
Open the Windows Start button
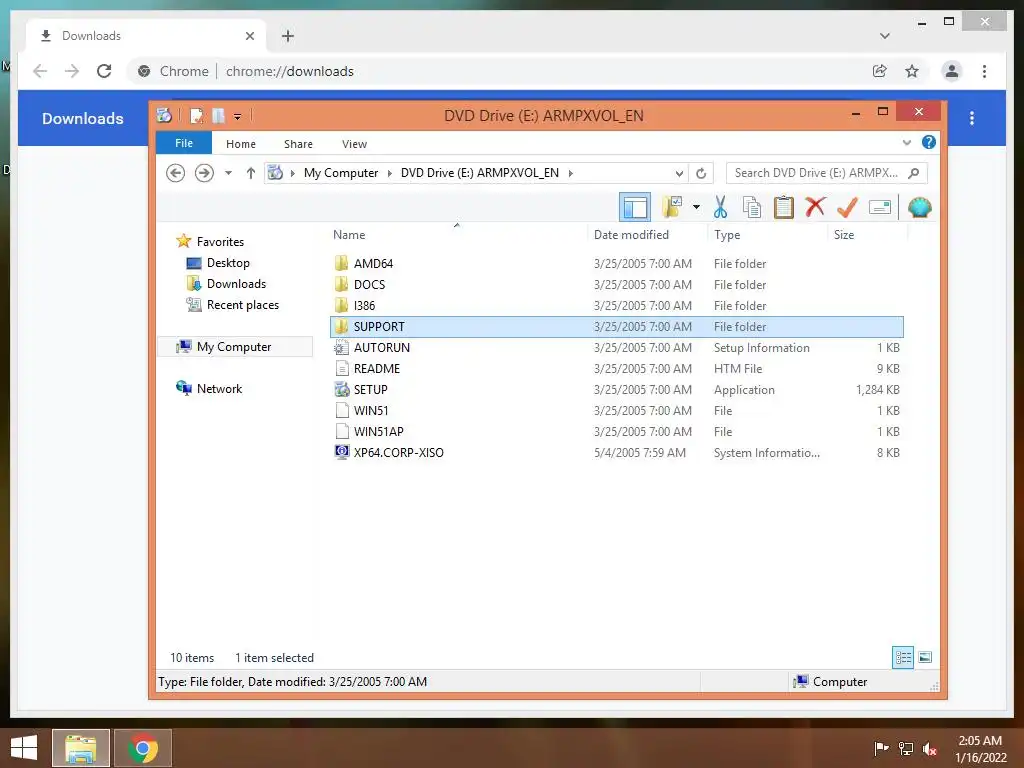24,748
